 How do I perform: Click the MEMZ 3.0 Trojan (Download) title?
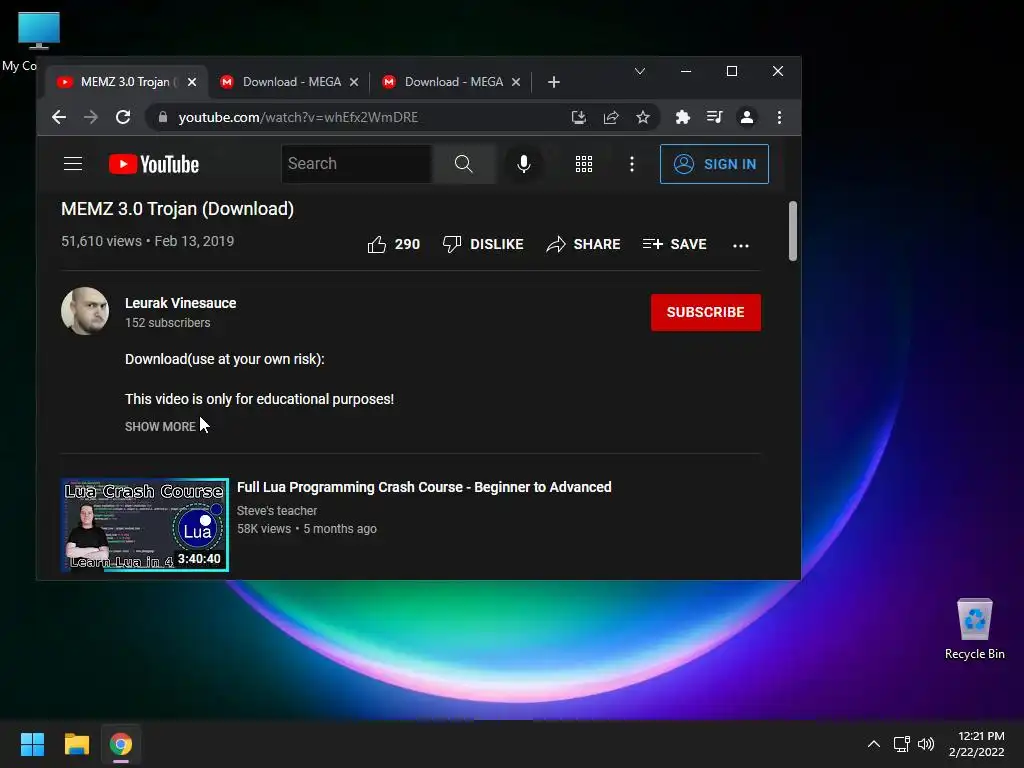178,209
